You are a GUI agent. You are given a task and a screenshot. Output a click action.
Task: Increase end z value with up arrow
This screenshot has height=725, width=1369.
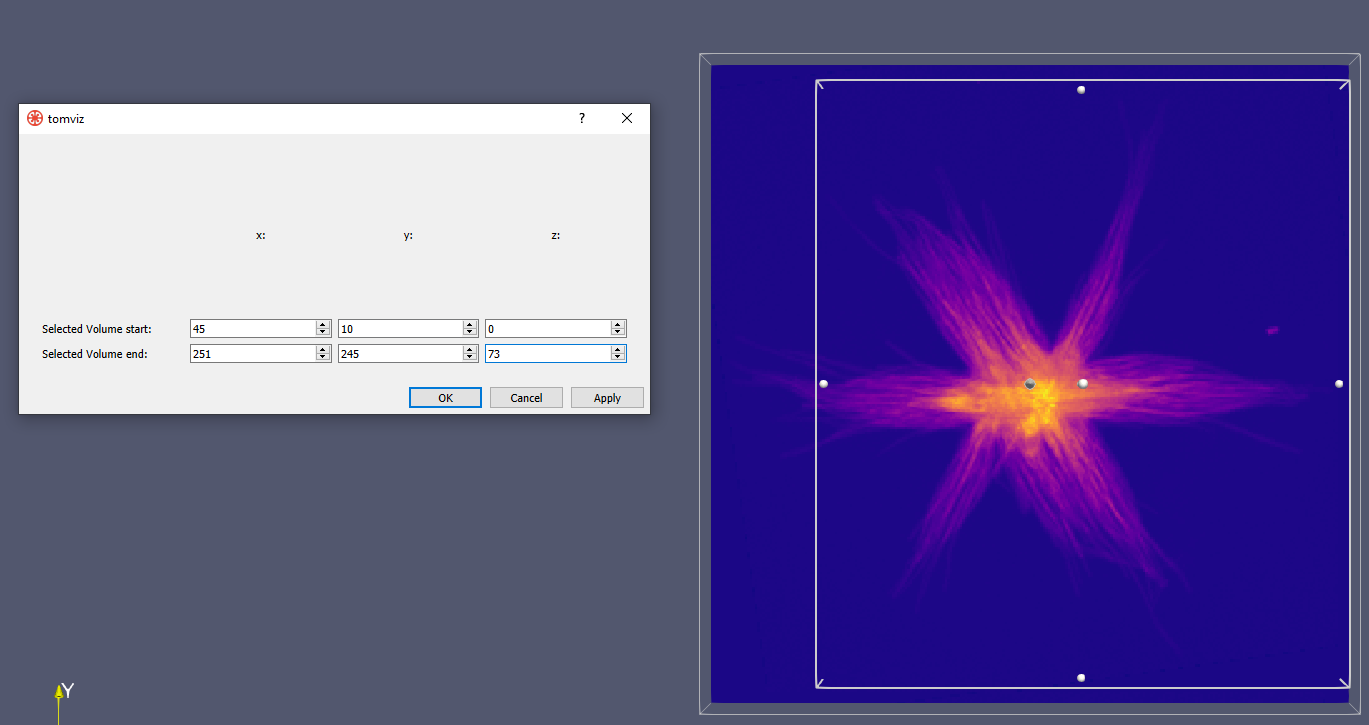[x=618, y=350]
